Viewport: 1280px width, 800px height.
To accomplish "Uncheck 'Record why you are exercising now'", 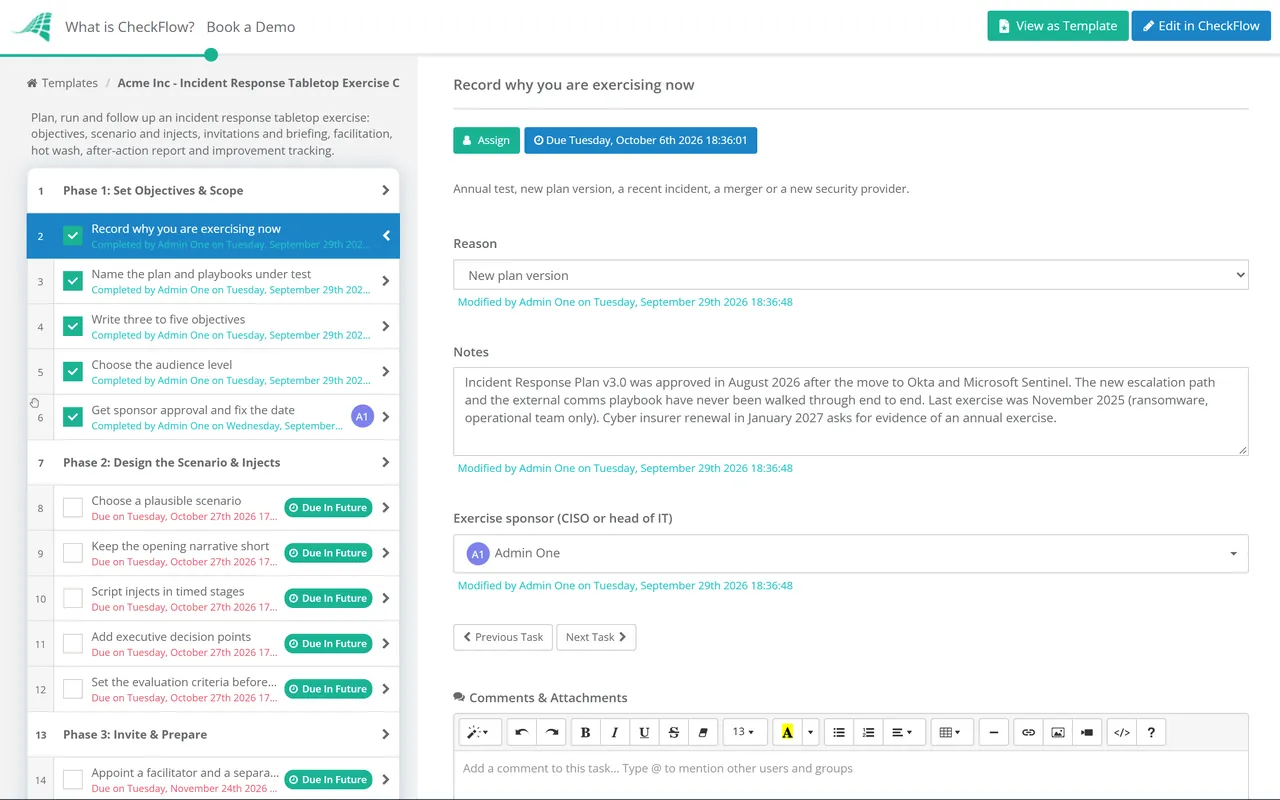I will pos(73,236).
